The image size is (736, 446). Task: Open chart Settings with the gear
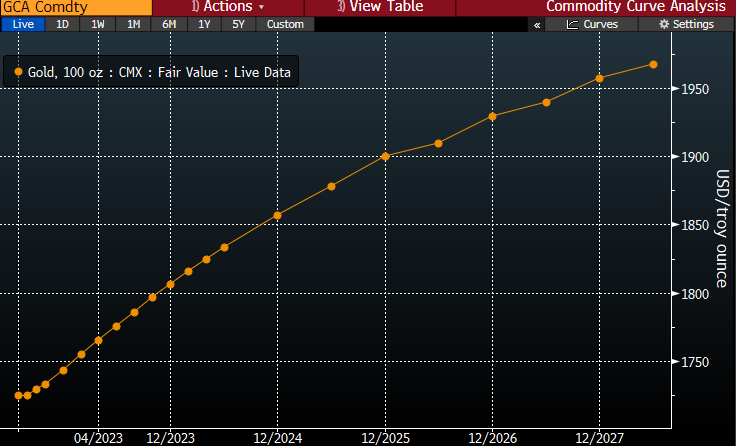tap(686, 24)
